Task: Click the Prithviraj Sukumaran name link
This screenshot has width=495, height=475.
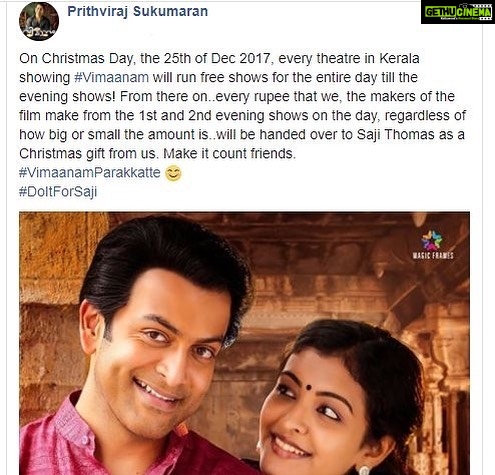Action: (x=138, y=11)
